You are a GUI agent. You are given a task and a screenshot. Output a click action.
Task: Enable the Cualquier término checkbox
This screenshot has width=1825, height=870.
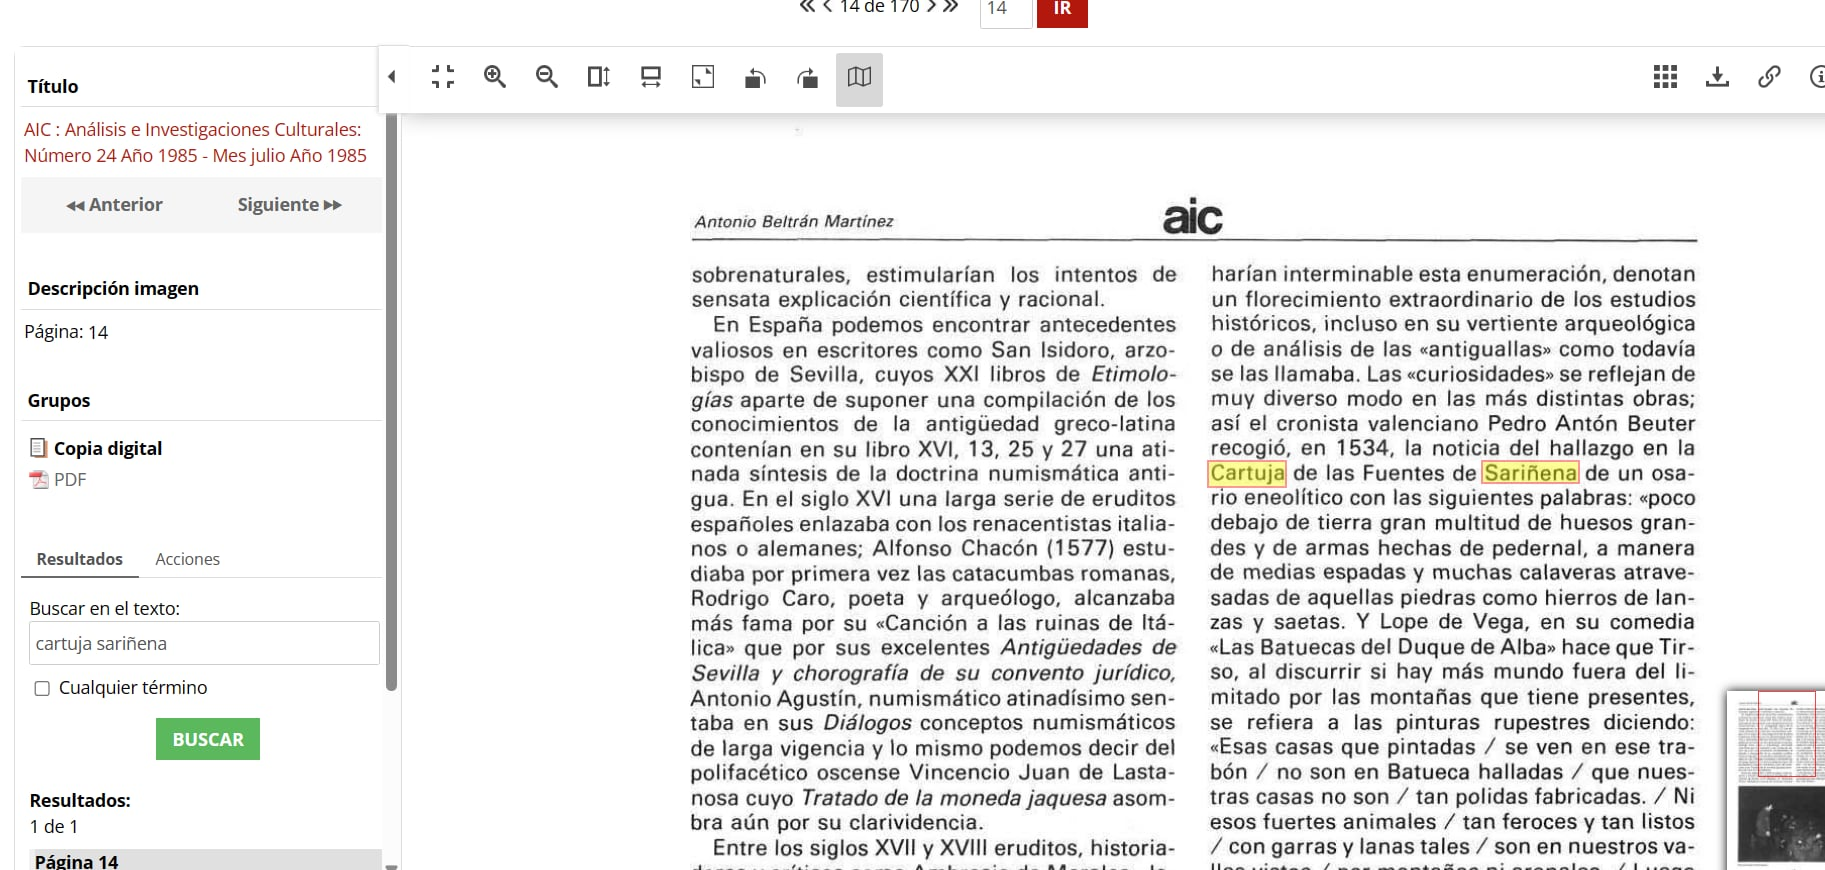tap(42, 688)
